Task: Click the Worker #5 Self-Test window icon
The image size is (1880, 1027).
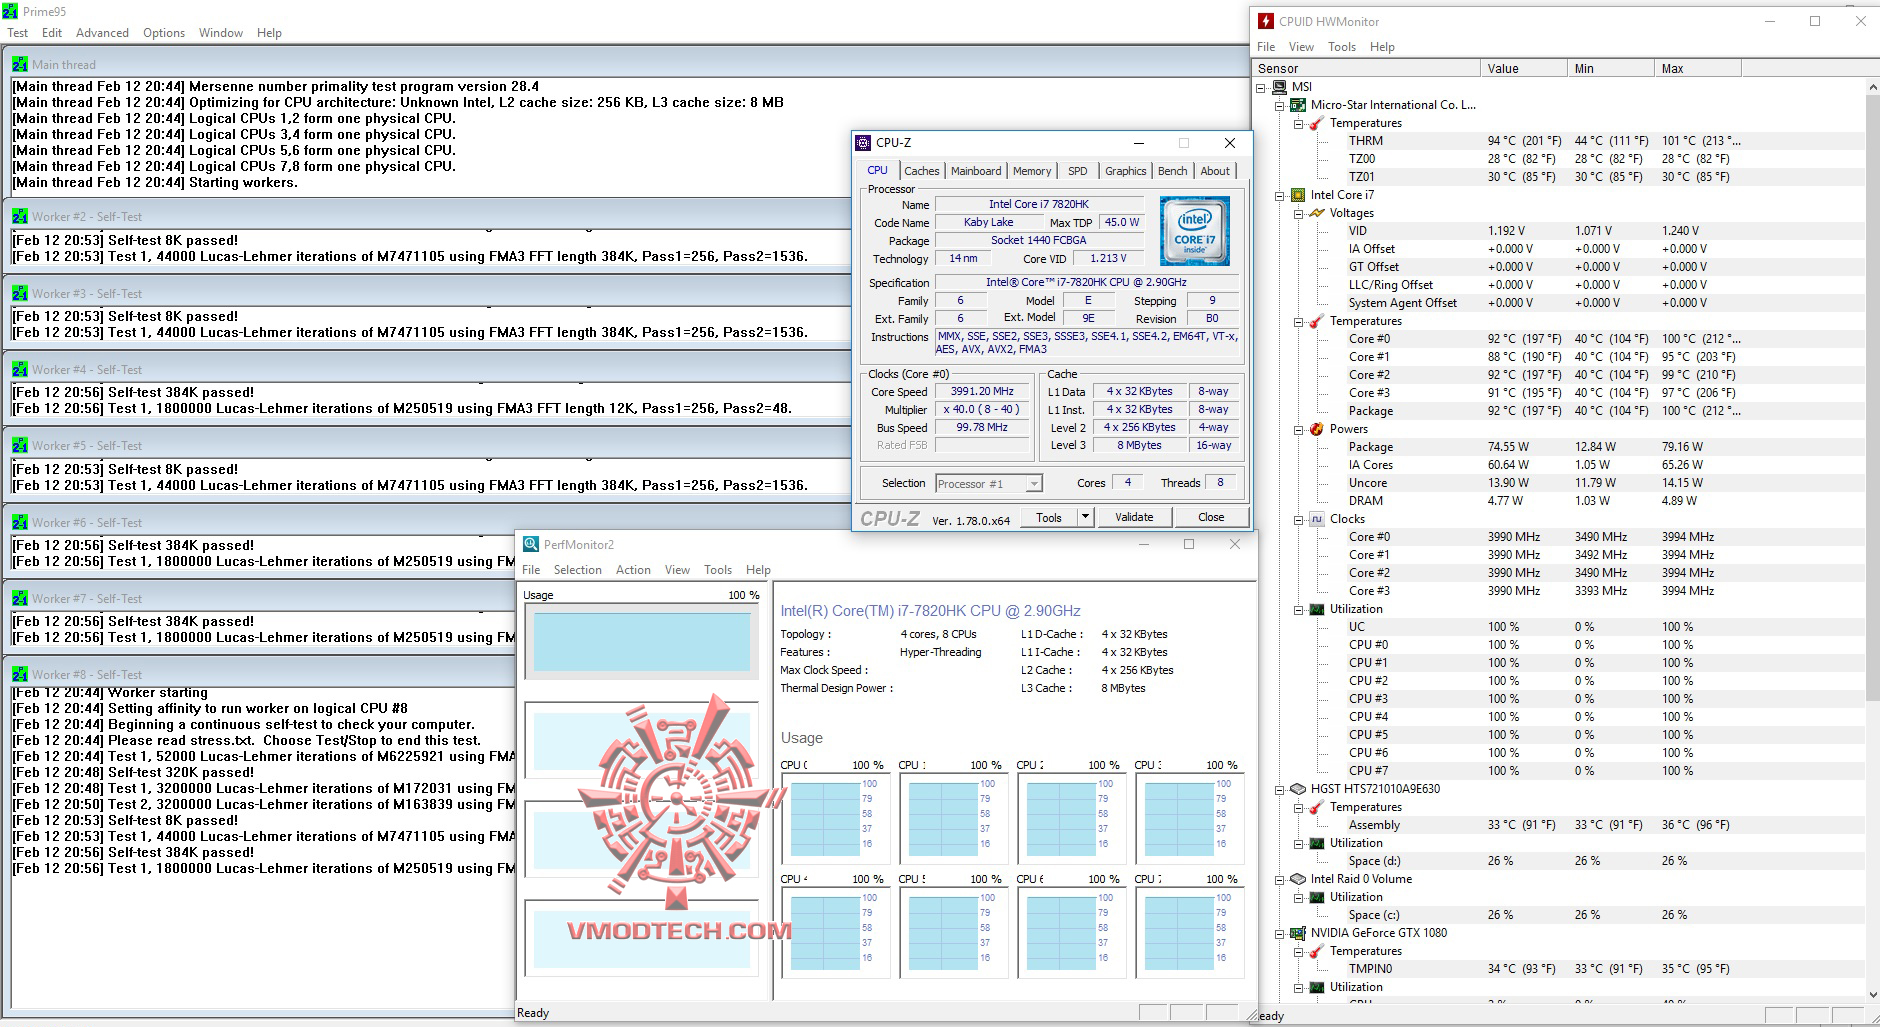Action: pyautogui.click(x=20, y=445)
